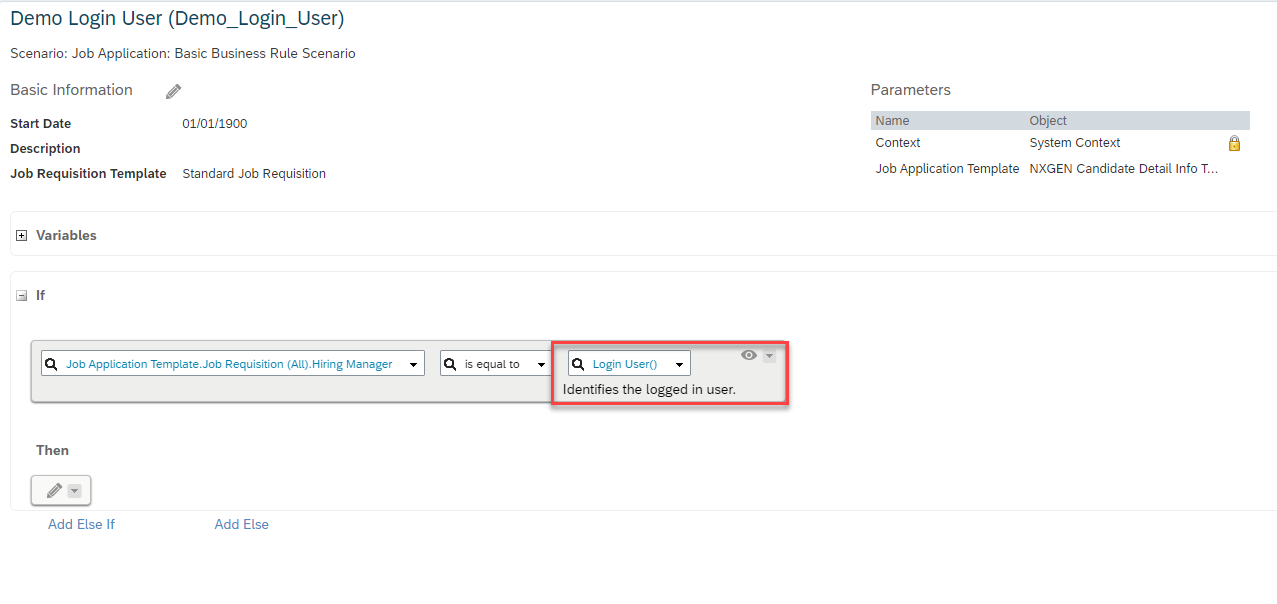Click the Name column header in Parameters

tap(892, 120)
